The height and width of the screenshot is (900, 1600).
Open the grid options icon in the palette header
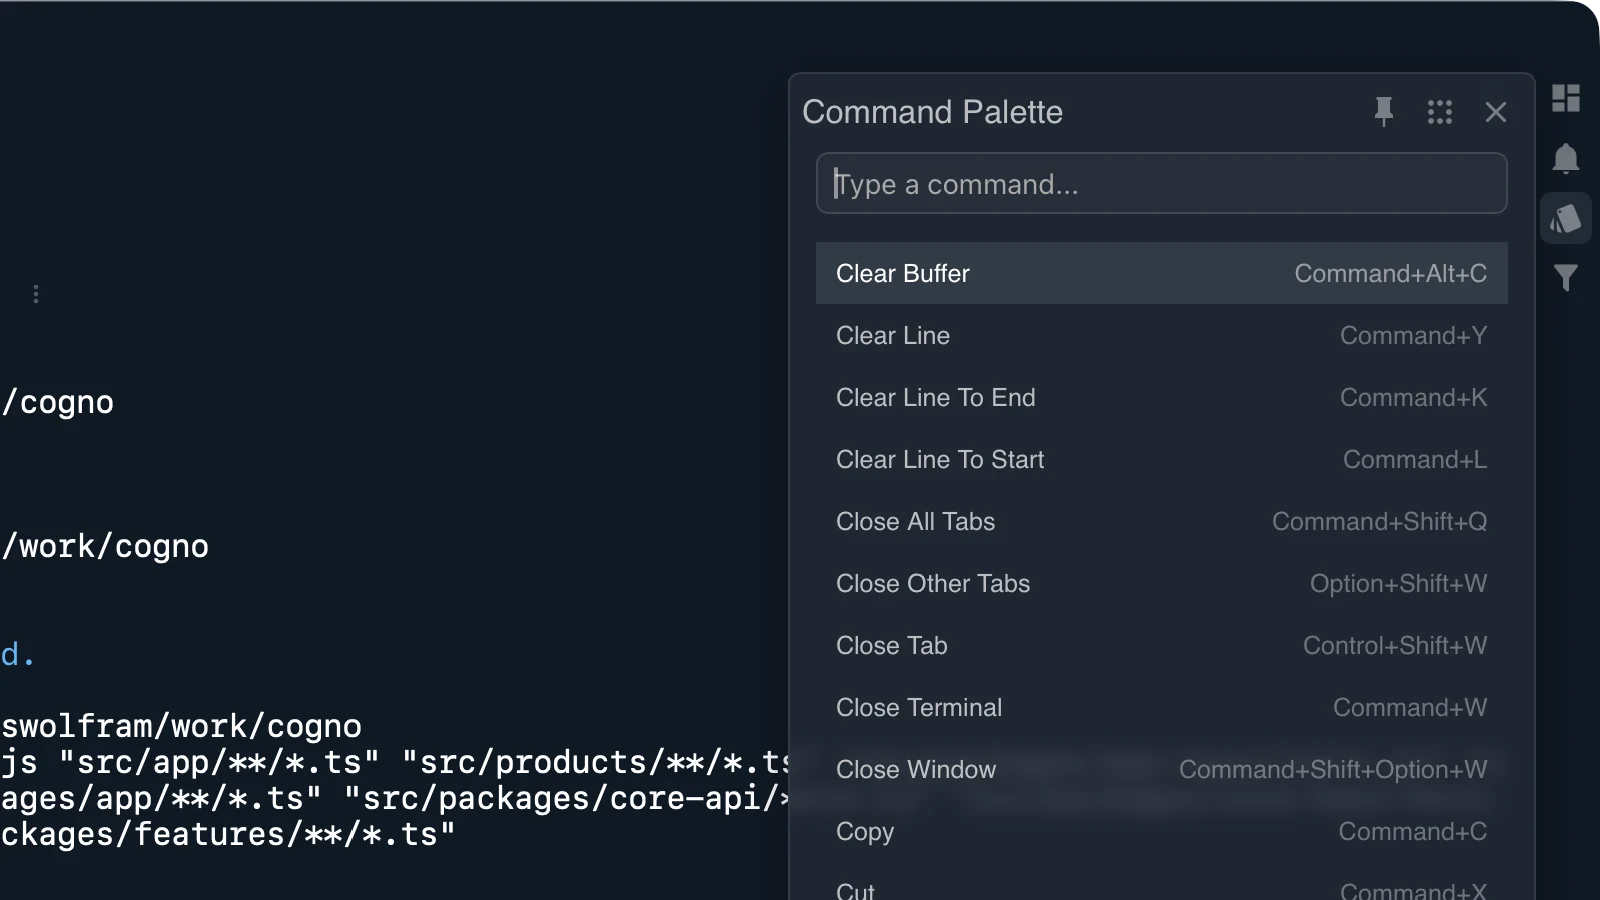click(1440, 112)
